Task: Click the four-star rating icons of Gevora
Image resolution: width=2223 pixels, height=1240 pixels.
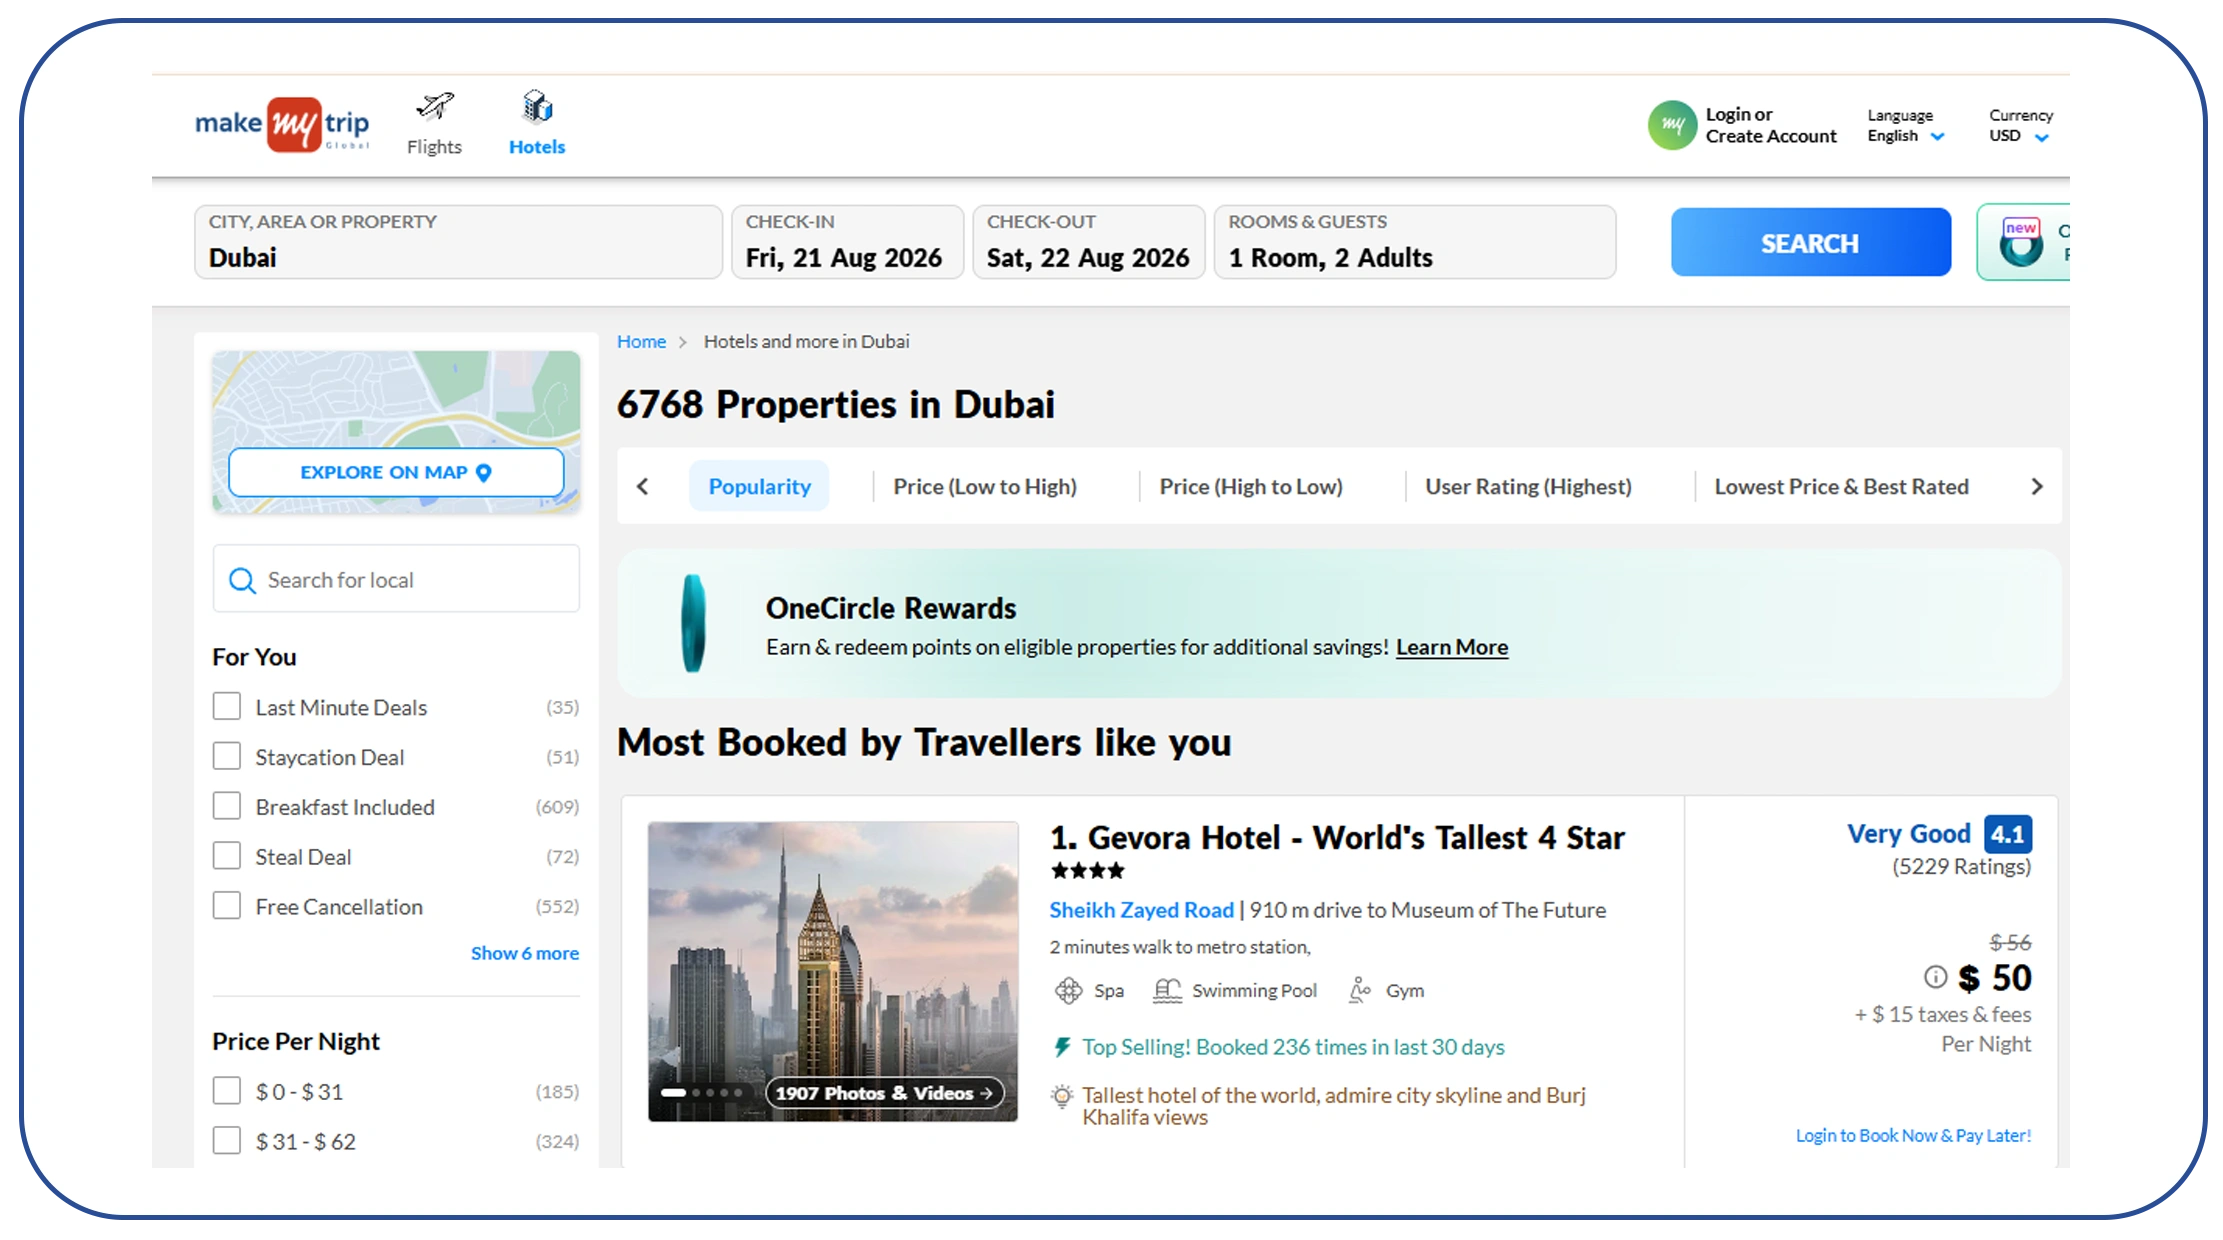Action: [x=1088, y=871]
